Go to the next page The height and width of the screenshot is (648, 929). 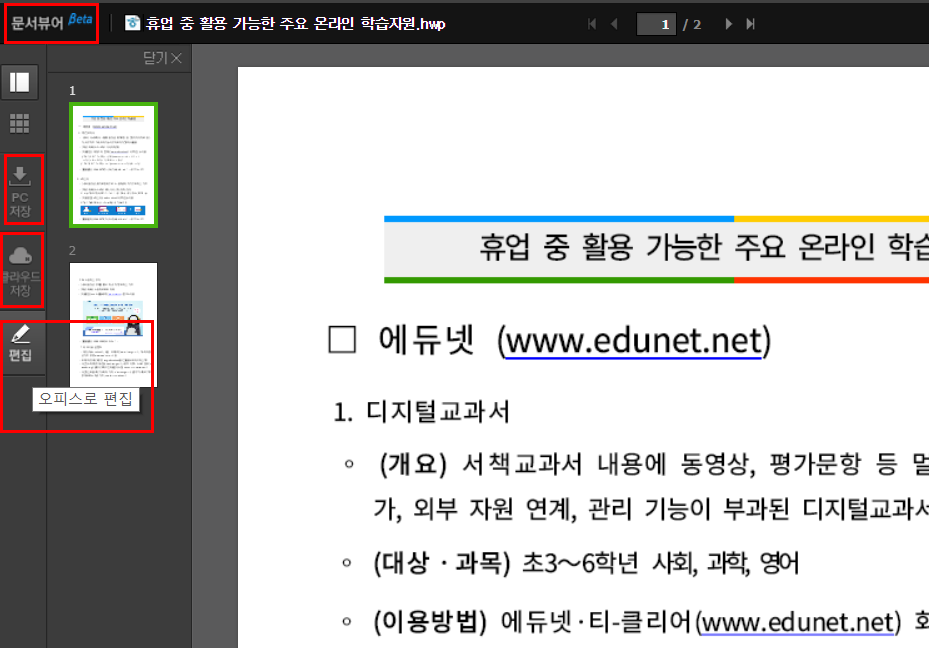tap(728, 24)
